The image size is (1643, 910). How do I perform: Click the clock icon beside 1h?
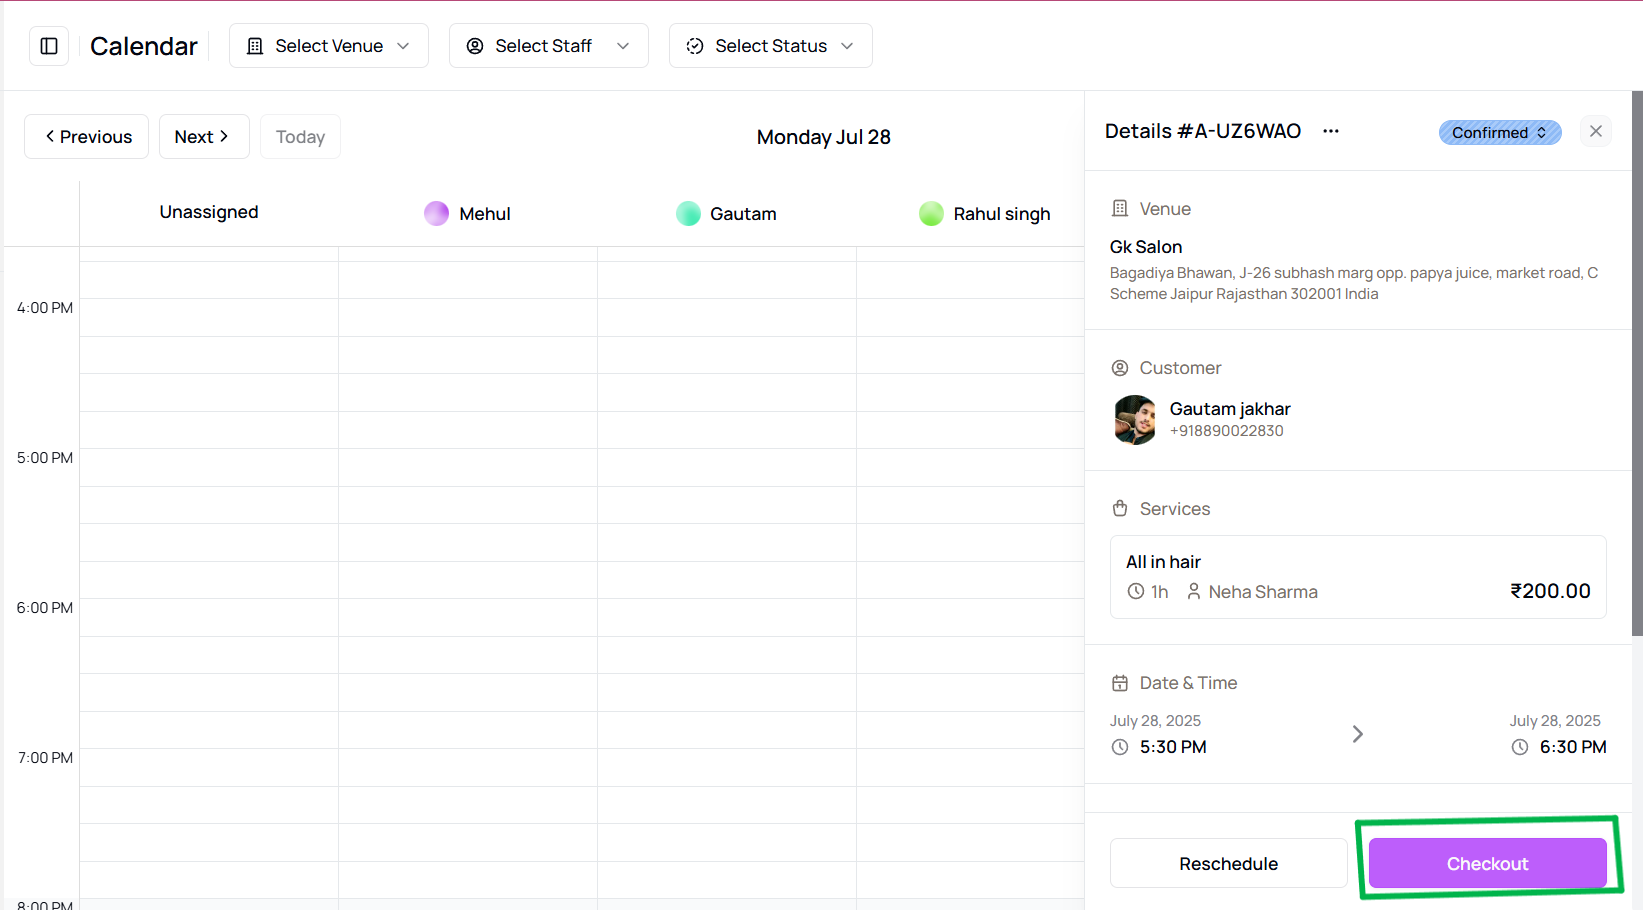(1136, 592)
